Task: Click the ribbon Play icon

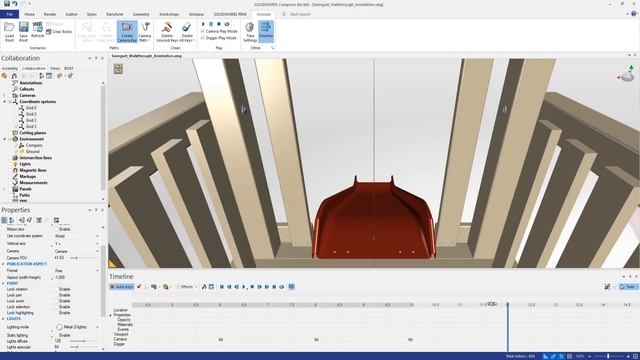Action: (203, 24)
